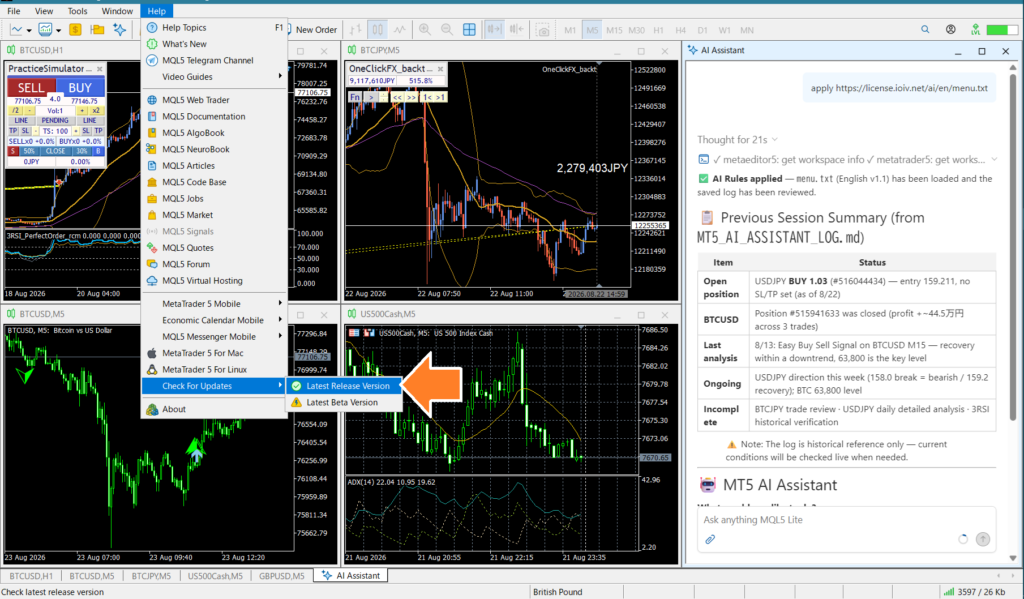
Task: Open the template dropdown arrow in toolbar
Action: coord(58,30)
